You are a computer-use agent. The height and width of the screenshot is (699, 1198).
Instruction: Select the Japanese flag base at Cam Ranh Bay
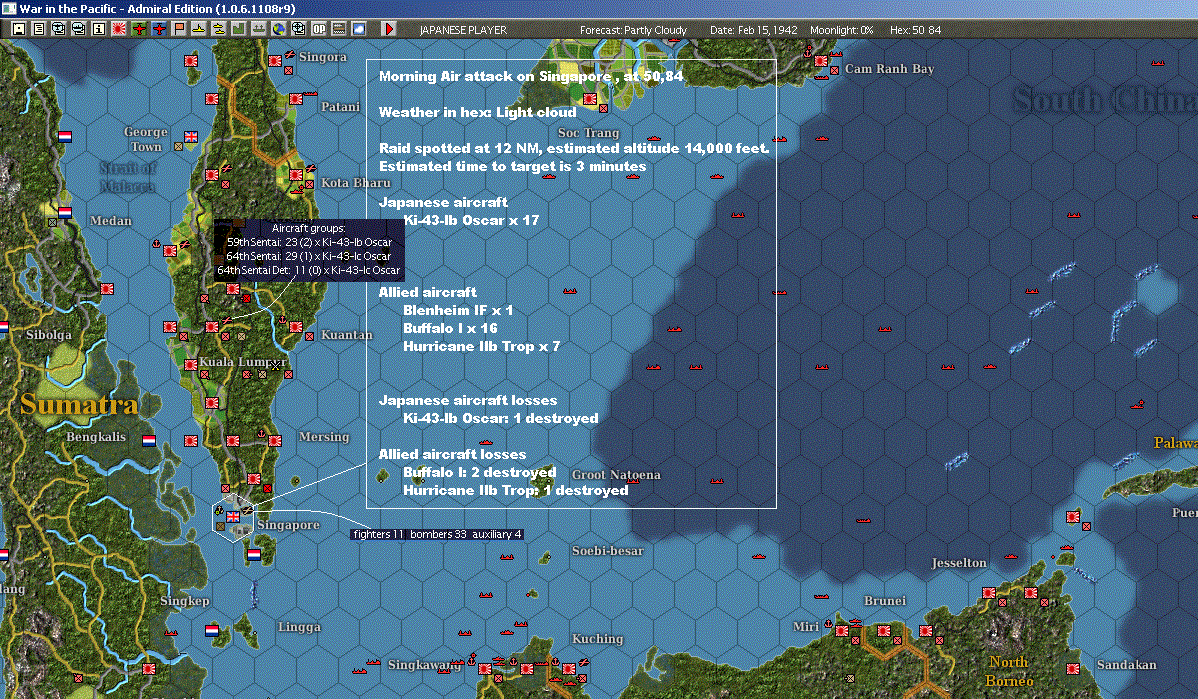tap(821, 61)
